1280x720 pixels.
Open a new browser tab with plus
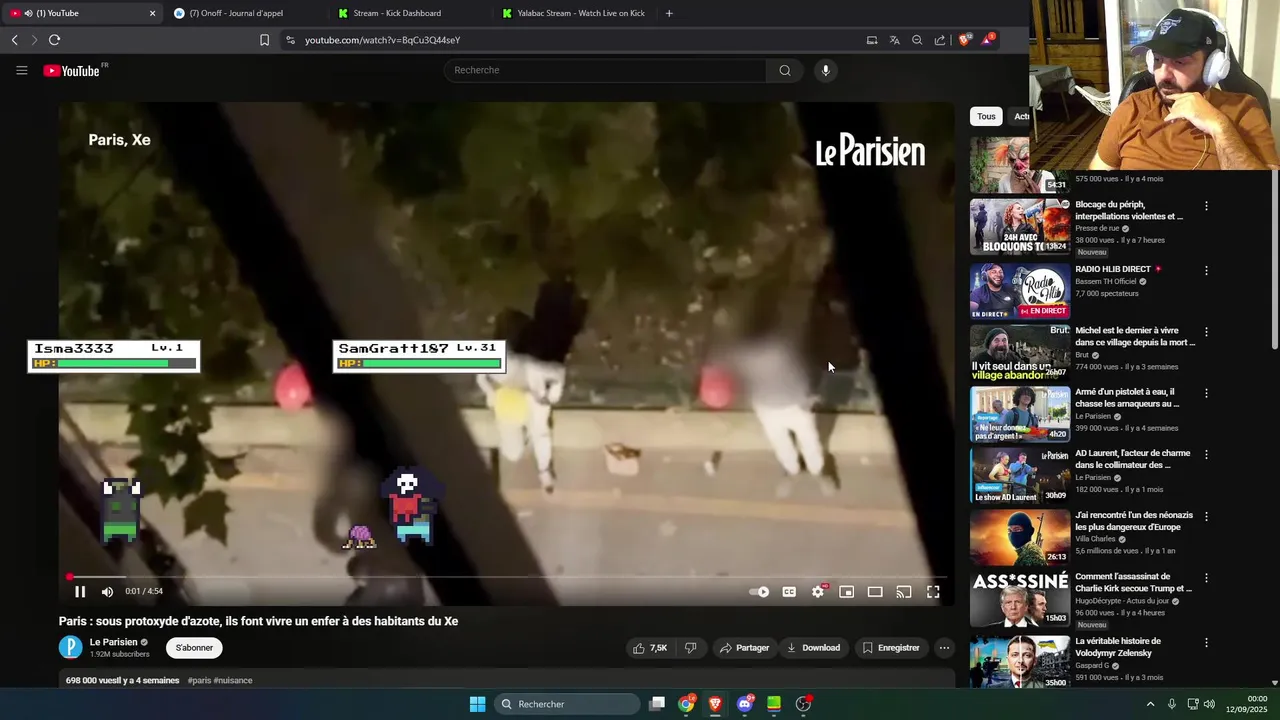coord(669,13)
